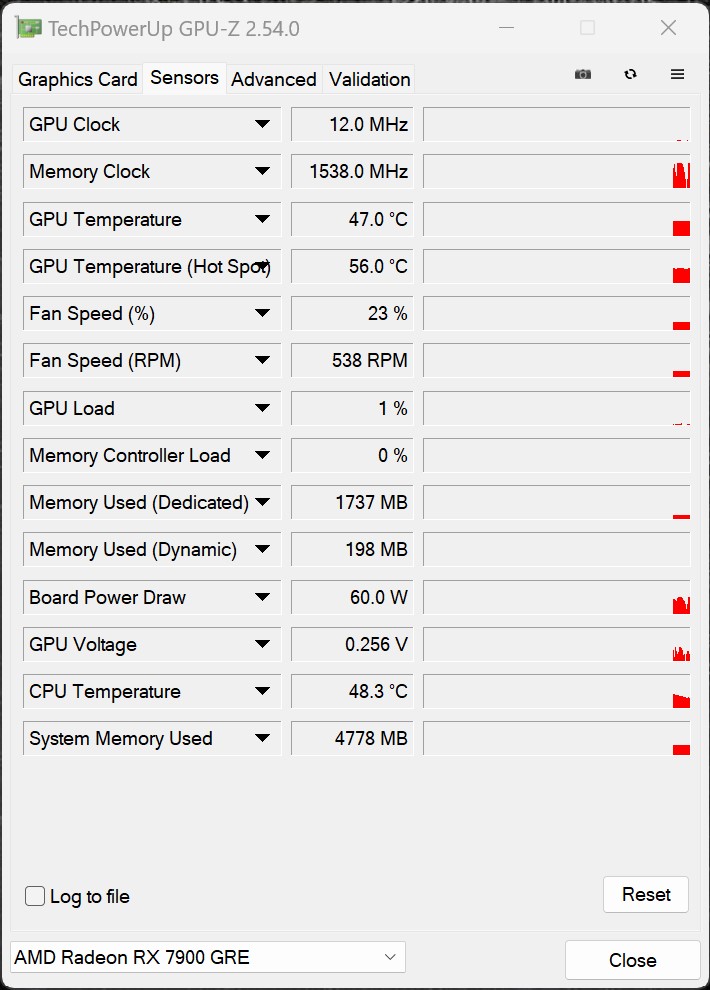Click the screenshot camera icon
This screenshot has width=710, height=990.
(x=583, y=74)
